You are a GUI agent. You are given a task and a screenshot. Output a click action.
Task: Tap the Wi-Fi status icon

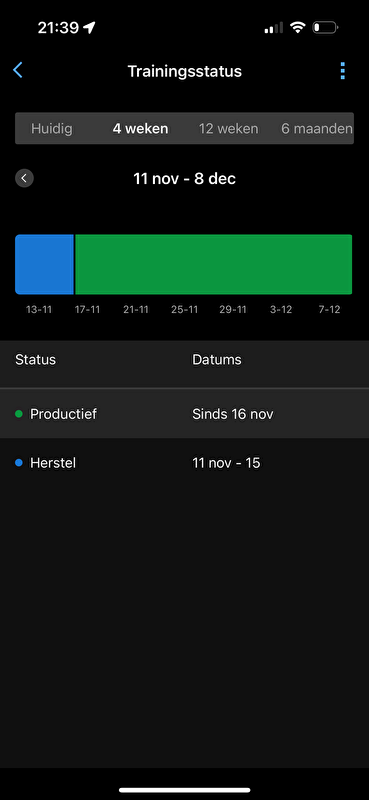pos(297,28)
